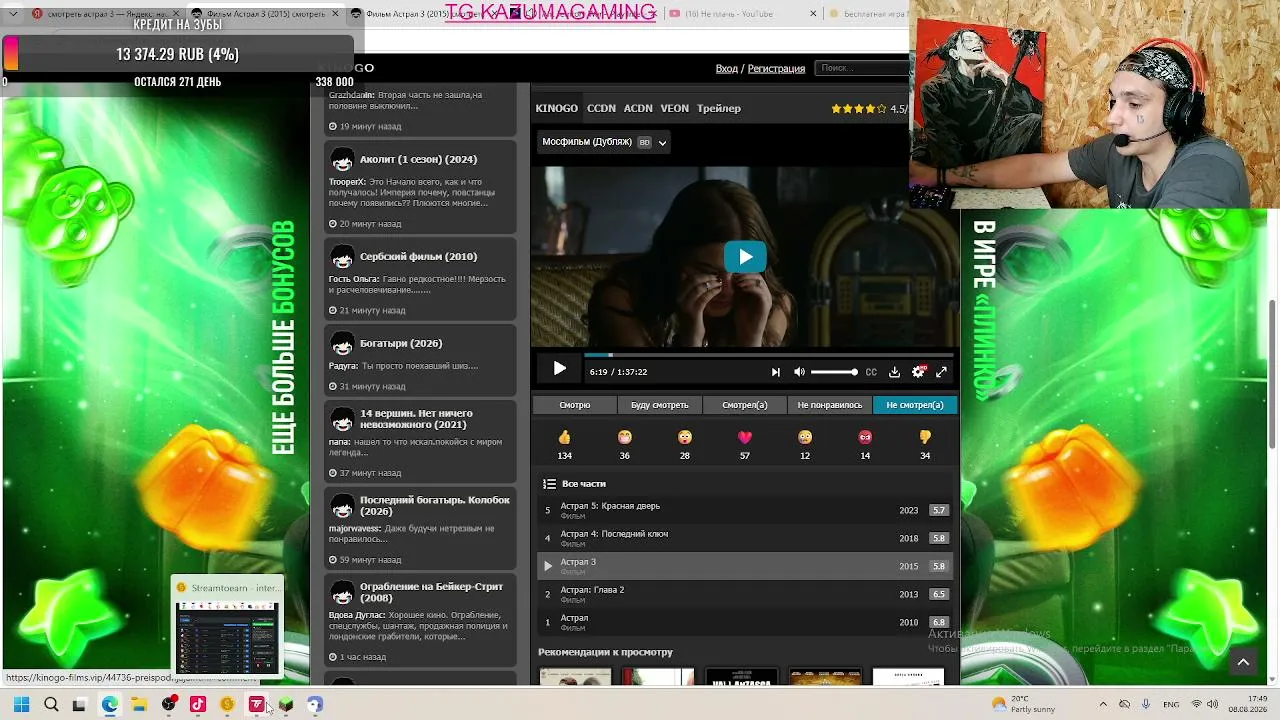Screen dimensions: 1280x720
Task: Skip to the next video in the player
Action: click(775, 372)
